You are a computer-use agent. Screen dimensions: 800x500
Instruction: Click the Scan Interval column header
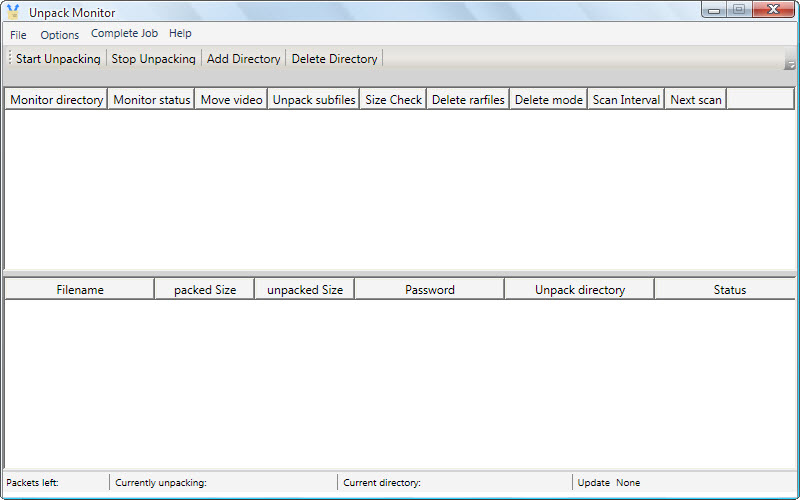tap(626, 100)
